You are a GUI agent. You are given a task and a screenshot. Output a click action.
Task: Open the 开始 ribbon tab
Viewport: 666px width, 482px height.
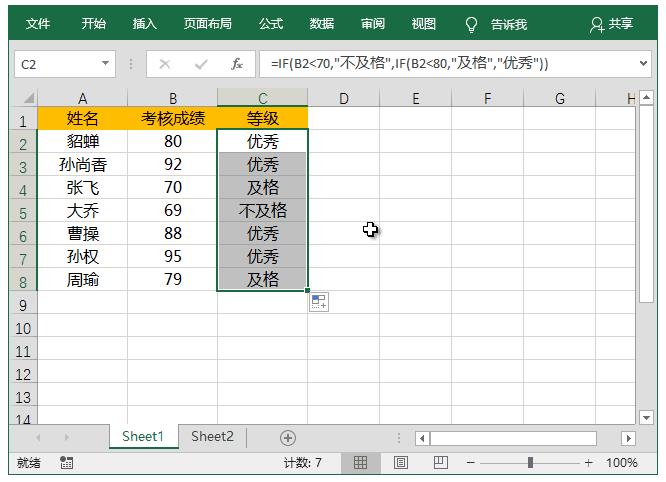tap(93, 24)
